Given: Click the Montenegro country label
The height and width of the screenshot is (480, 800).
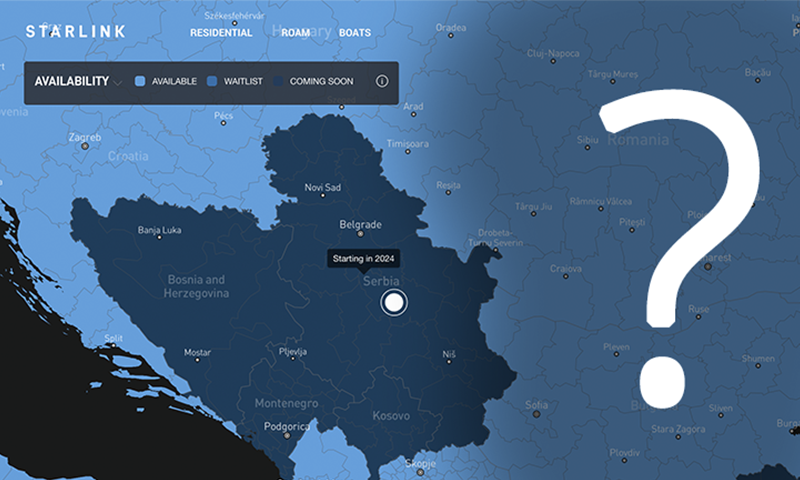Looking at the screenshot, I should coord(286,403).
